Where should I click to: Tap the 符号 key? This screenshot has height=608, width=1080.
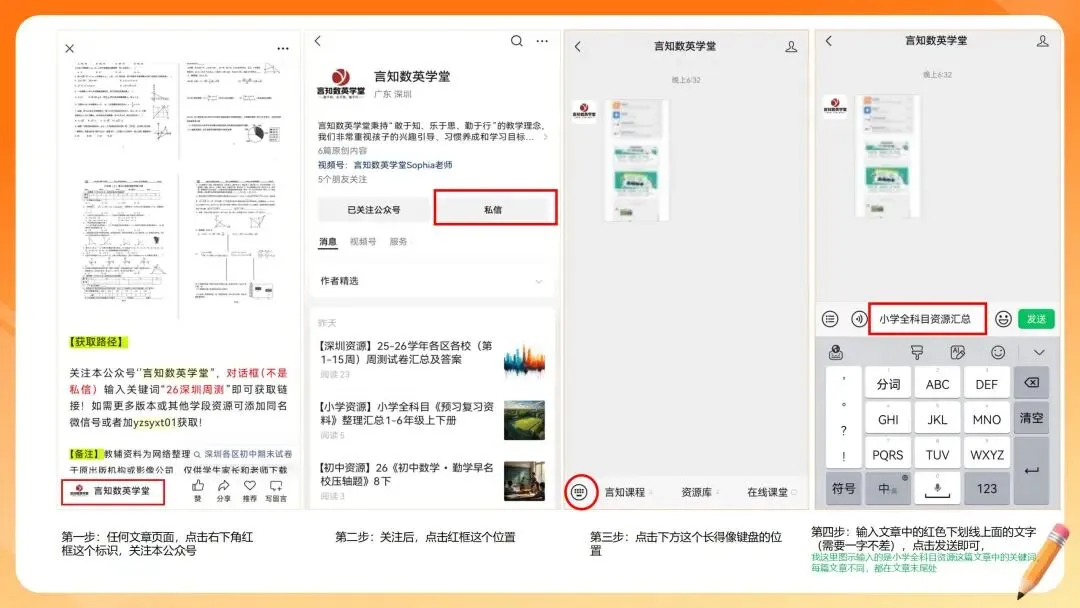[844, 488]
